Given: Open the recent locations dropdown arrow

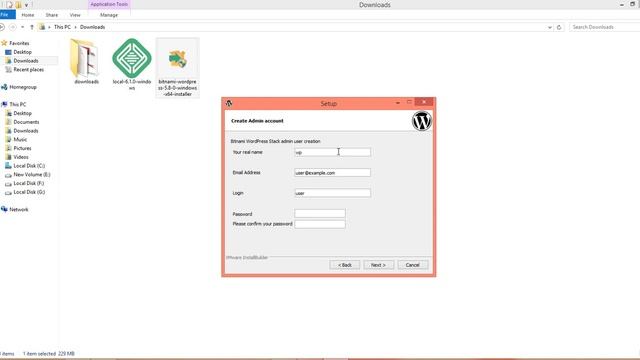Looking at the screenshot, I should 22,27.
